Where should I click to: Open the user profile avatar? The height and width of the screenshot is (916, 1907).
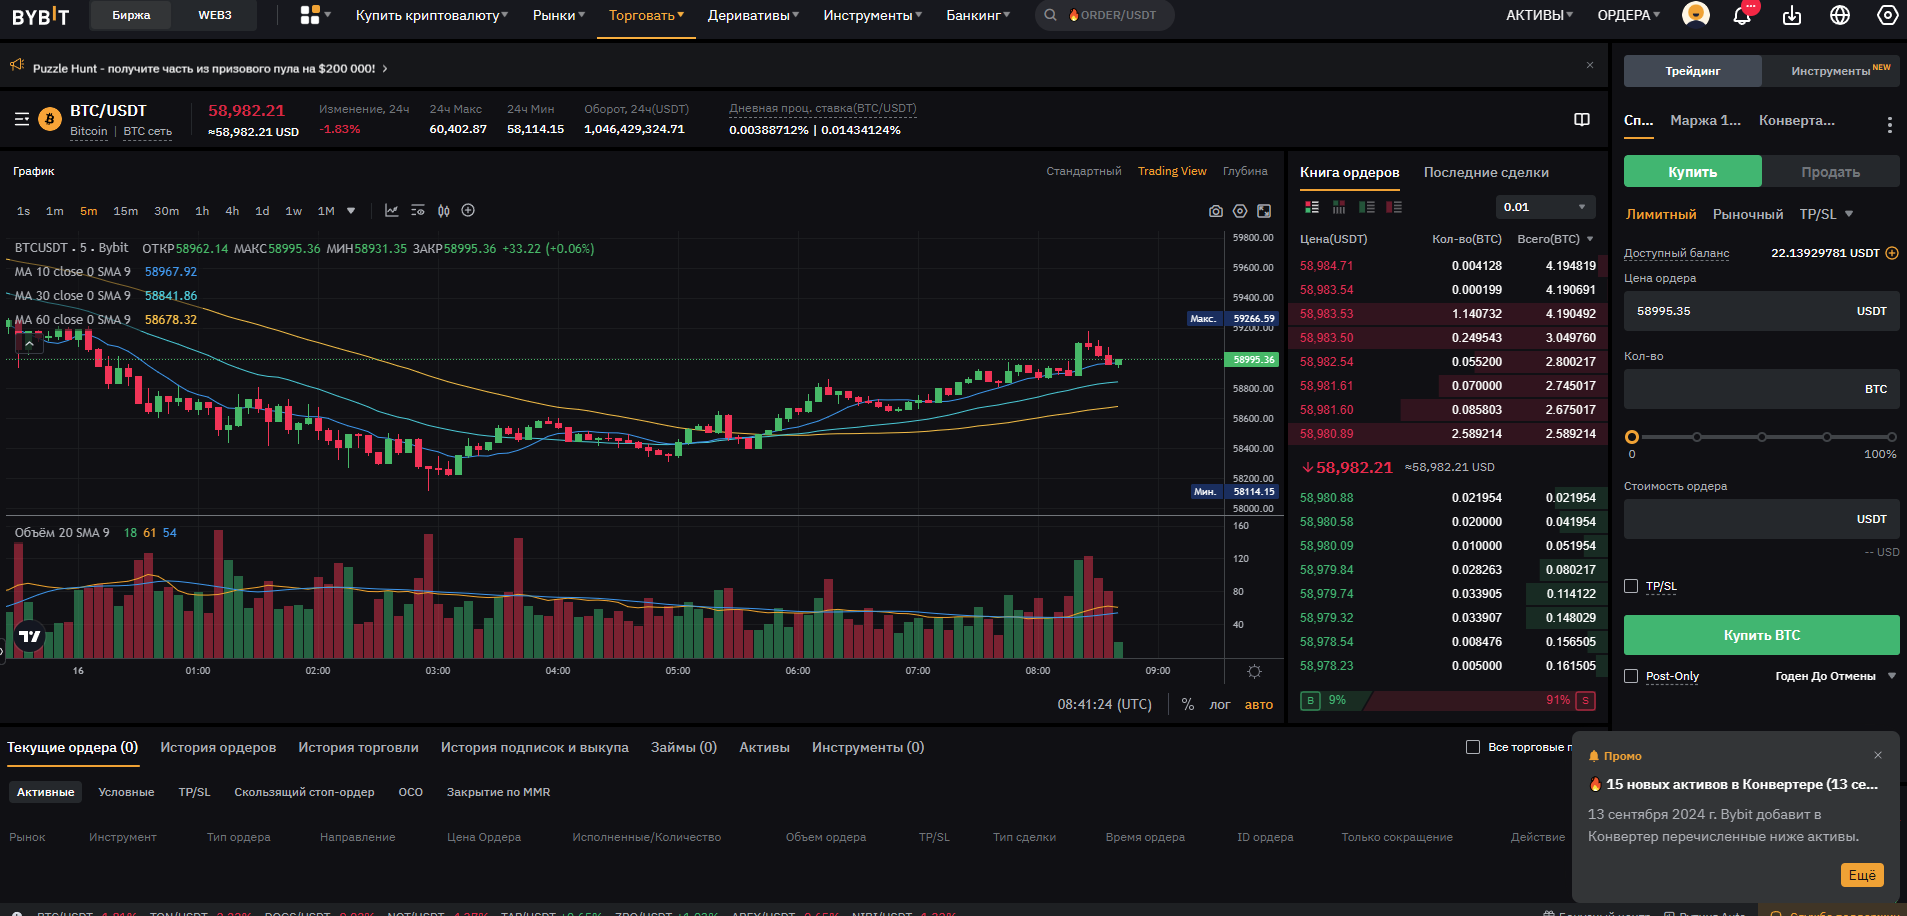click(x=1696, y=15)
